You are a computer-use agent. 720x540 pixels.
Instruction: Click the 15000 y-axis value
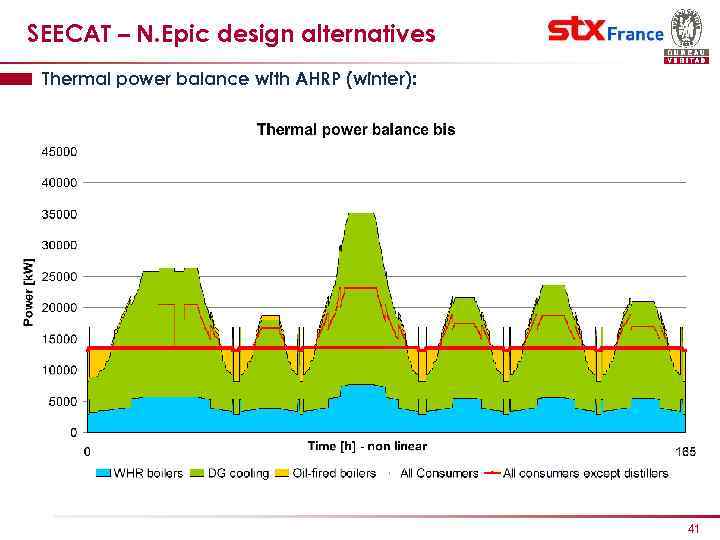tap(59, 339)
